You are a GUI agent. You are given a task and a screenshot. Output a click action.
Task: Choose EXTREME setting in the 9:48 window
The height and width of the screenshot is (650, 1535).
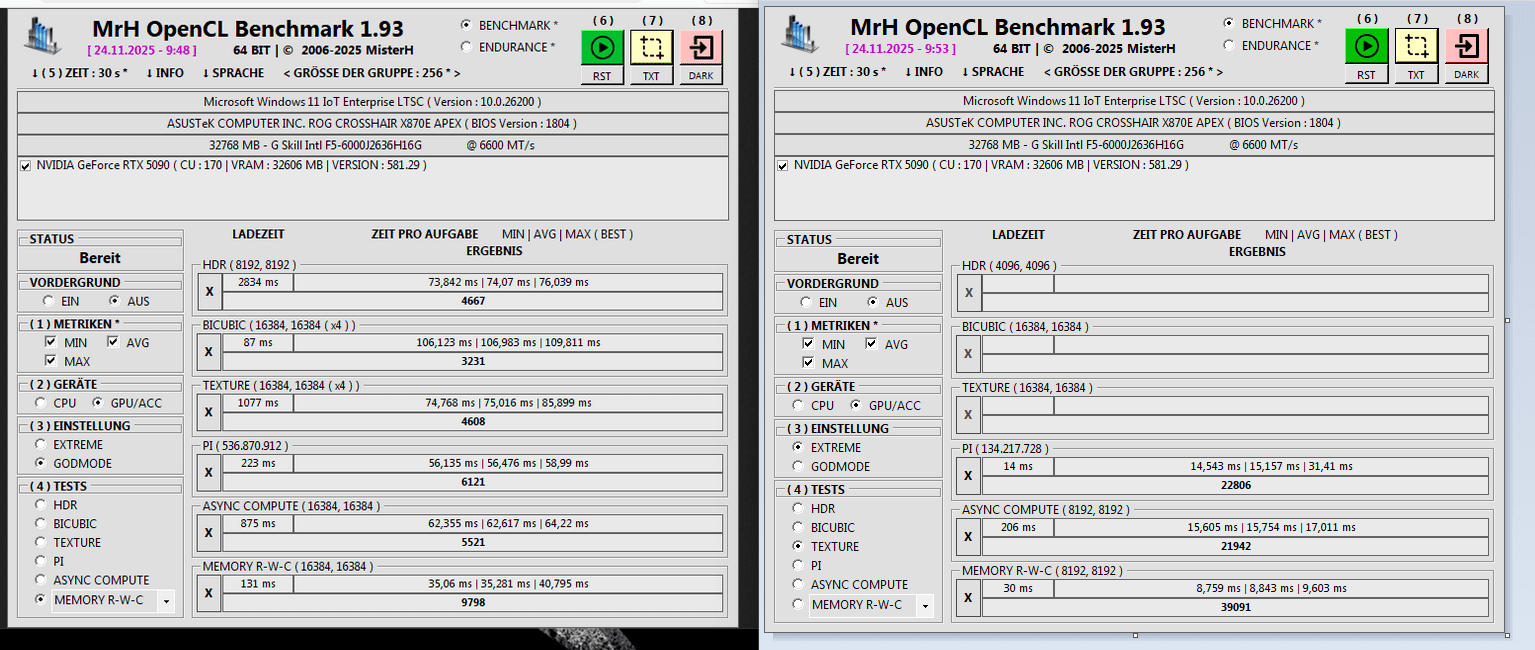pos(40,444)
